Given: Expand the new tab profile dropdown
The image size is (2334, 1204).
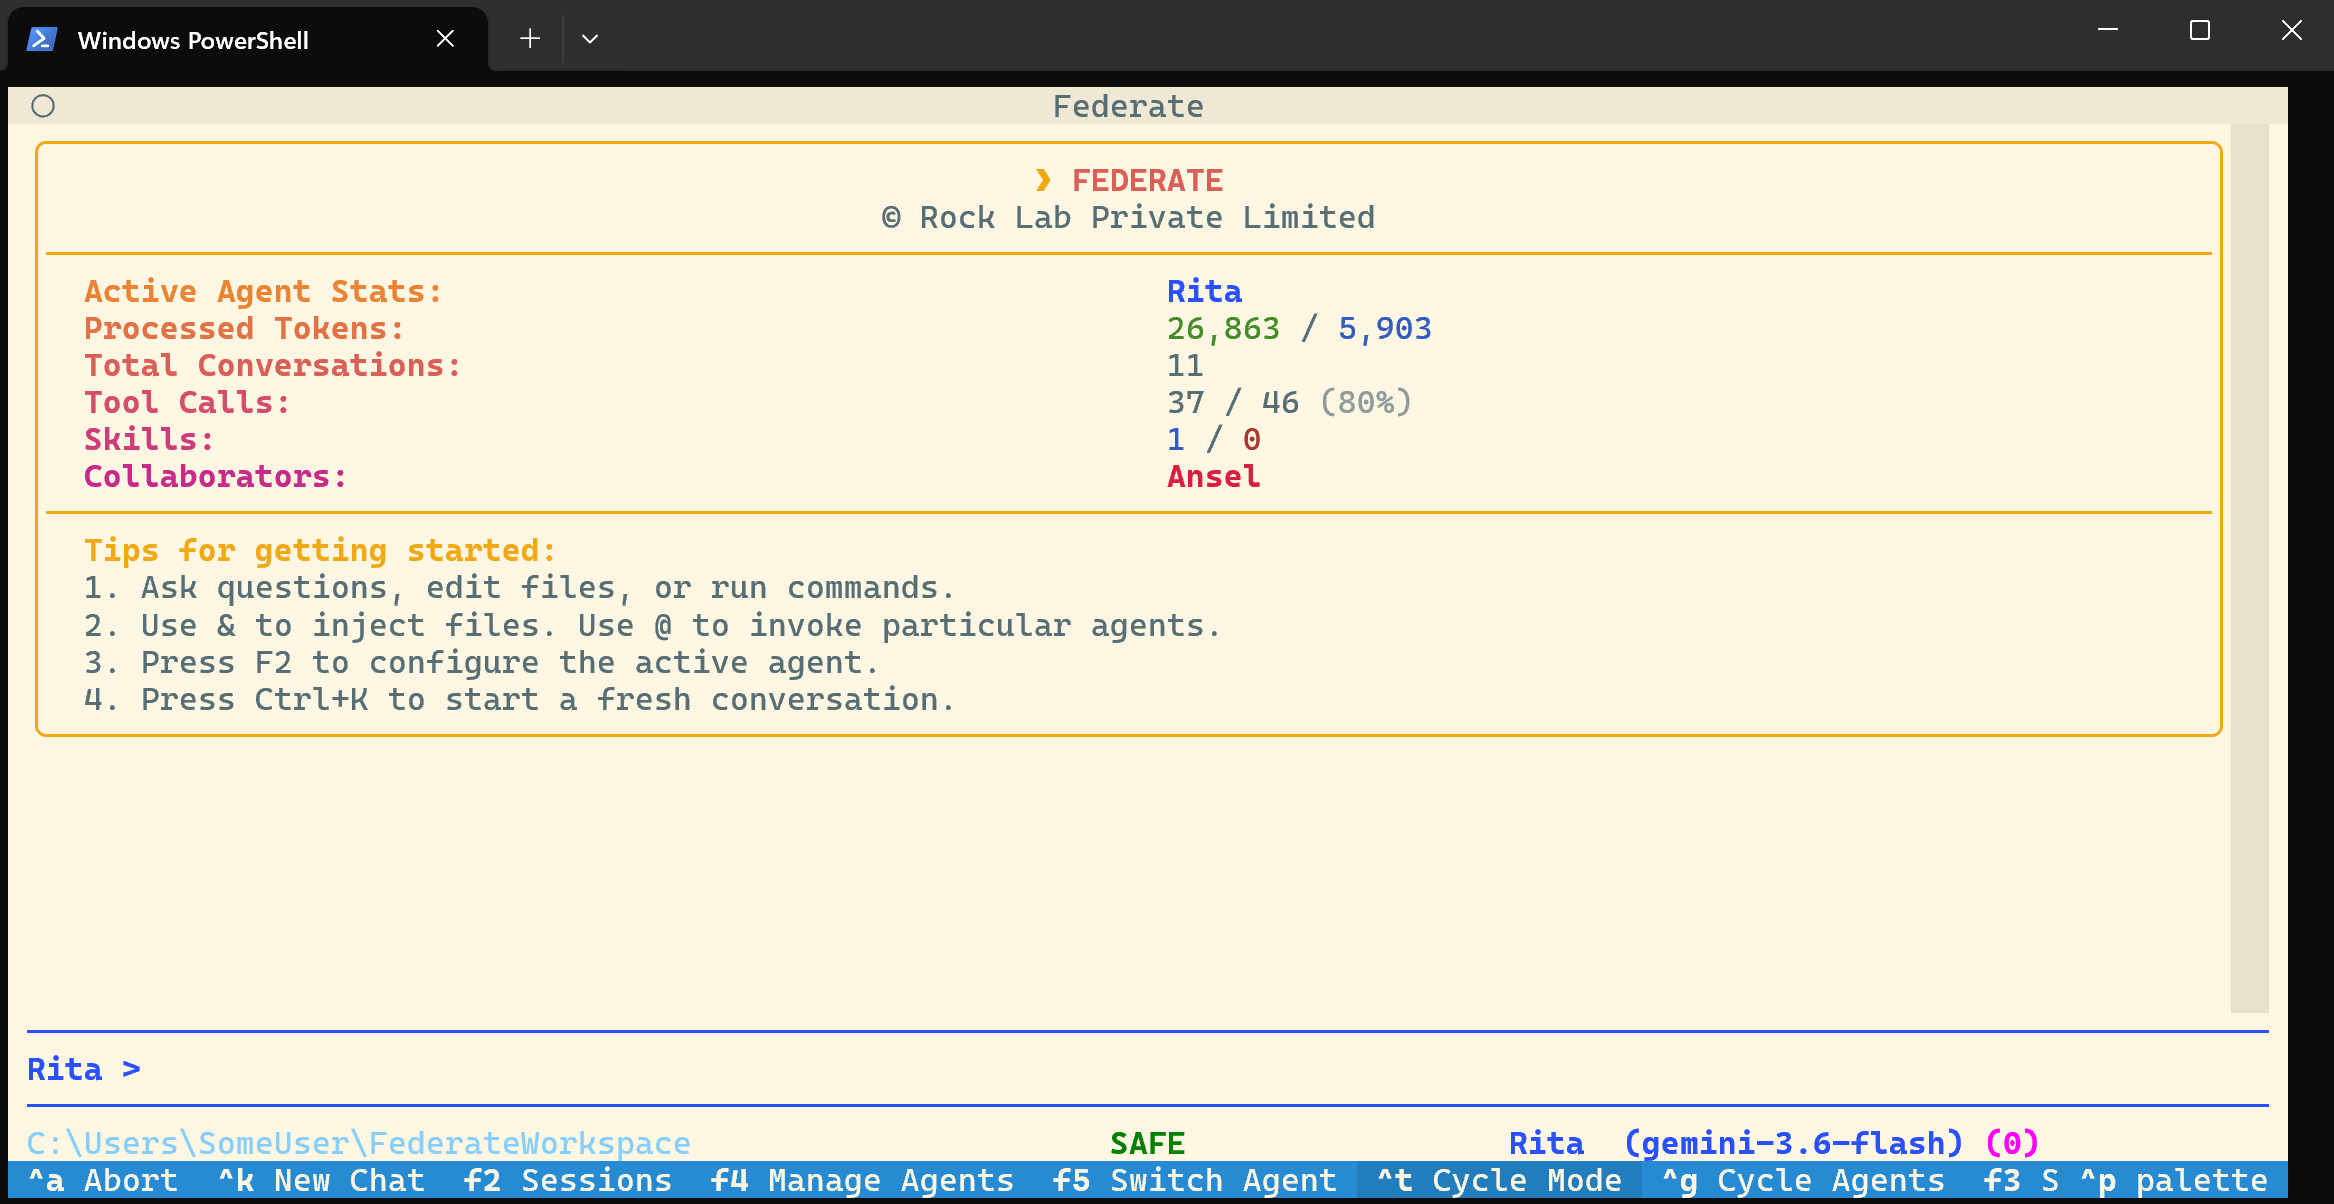Looking at the screenshot, I should coord(590,39).
